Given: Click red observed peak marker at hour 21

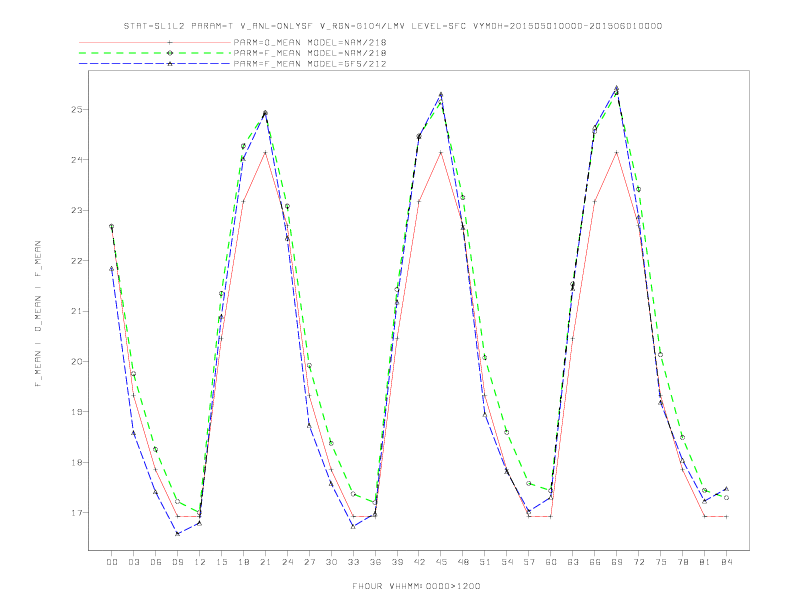Looking at the screenshot, I should pyautogui.click(x=265, y=152).
